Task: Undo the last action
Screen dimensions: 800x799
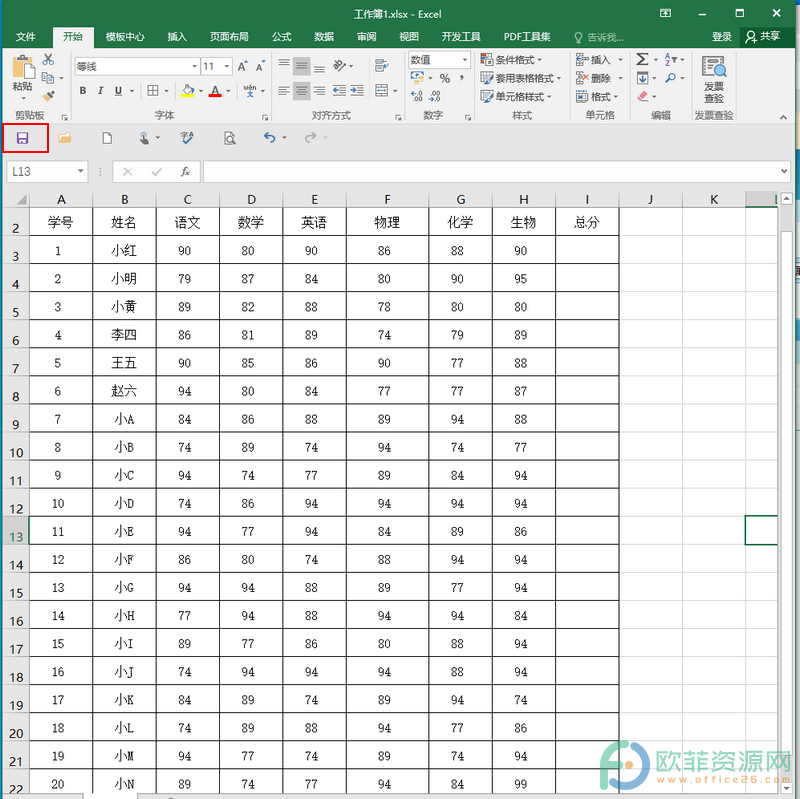Action: tap(269, 137)
